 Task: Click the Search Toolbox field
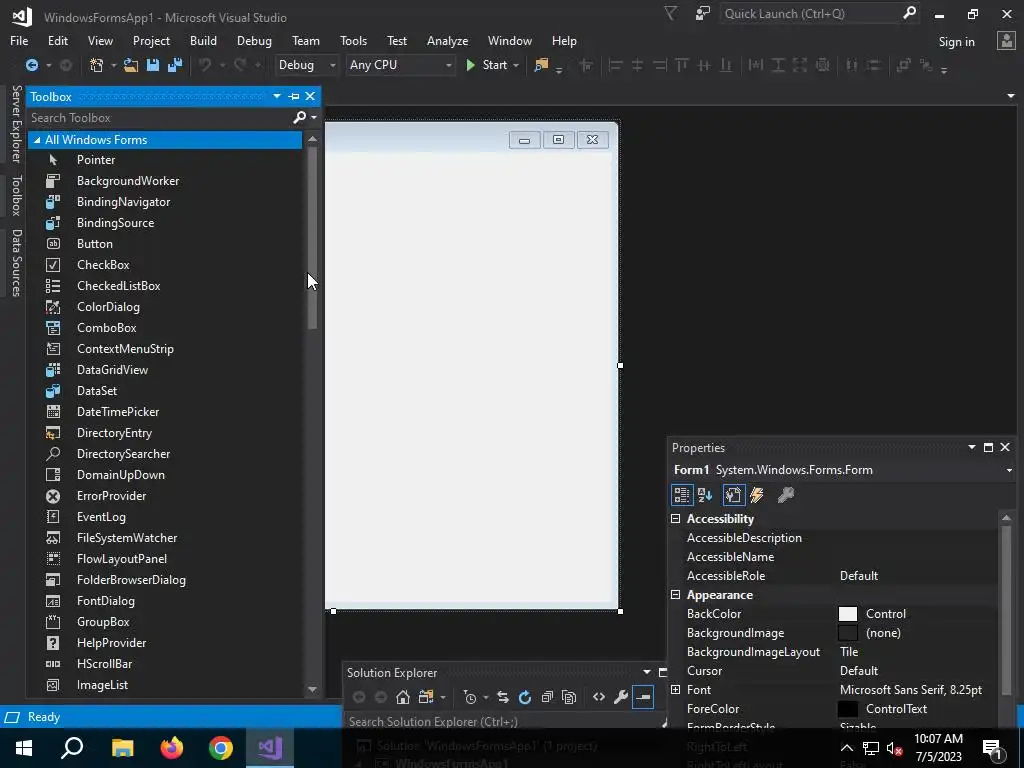[x=160, y=118]
